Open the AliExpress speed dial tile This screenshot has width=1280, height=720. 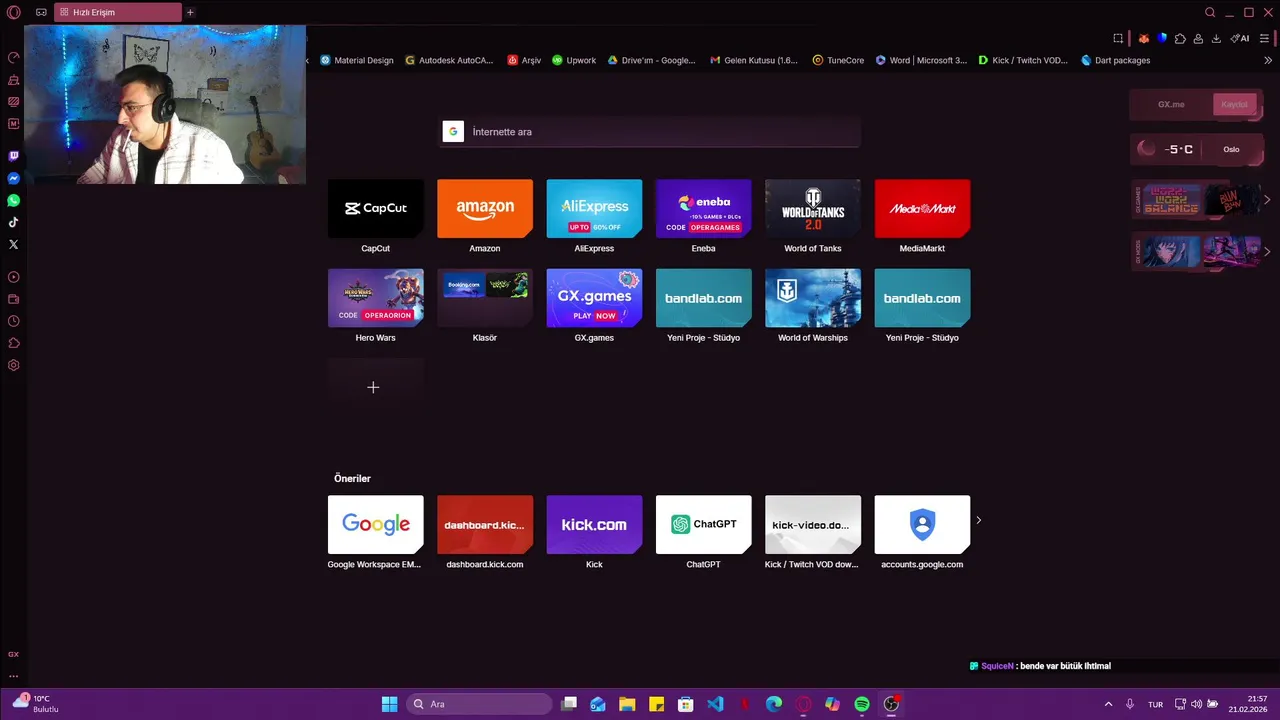[594, 208]
